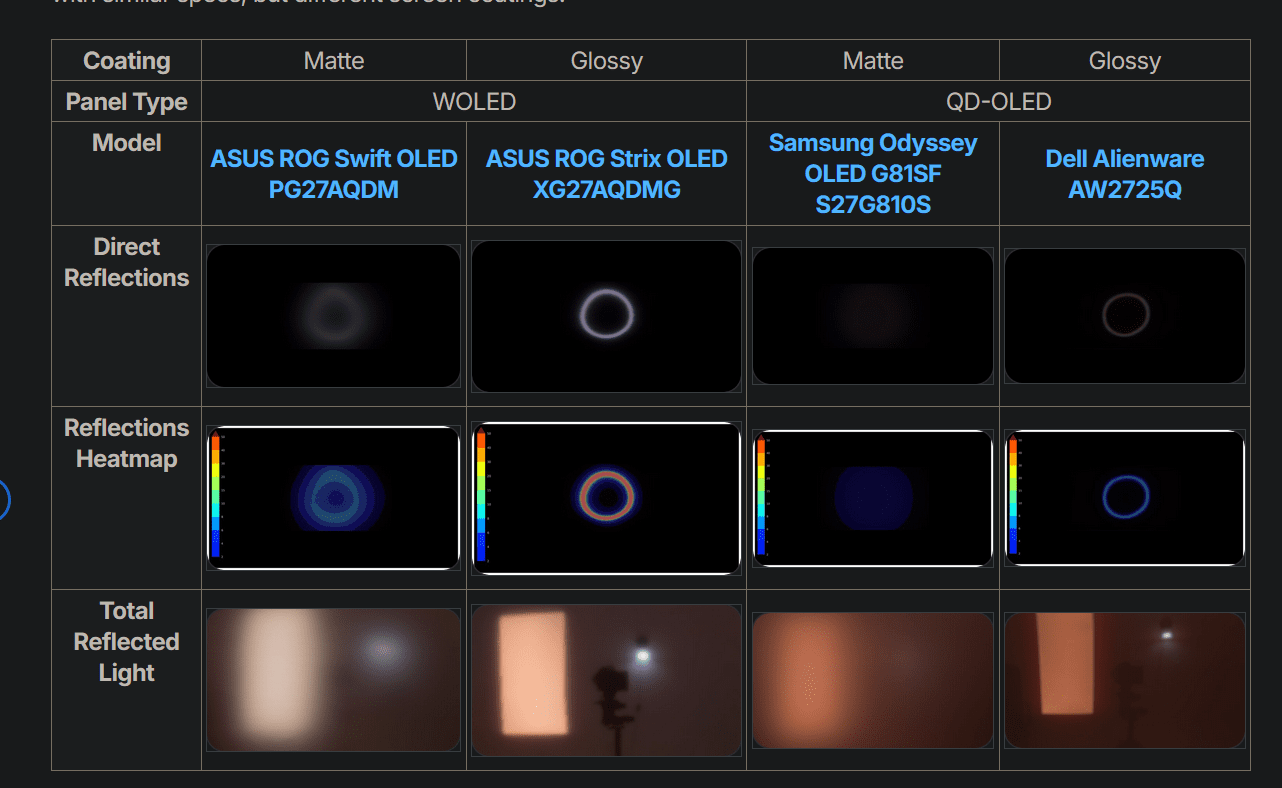Image resolution: width=1282 pixels, height=788 pixels.
Task: Click the Glossy cell above QD-OLED
Action: click(1125, 60)
